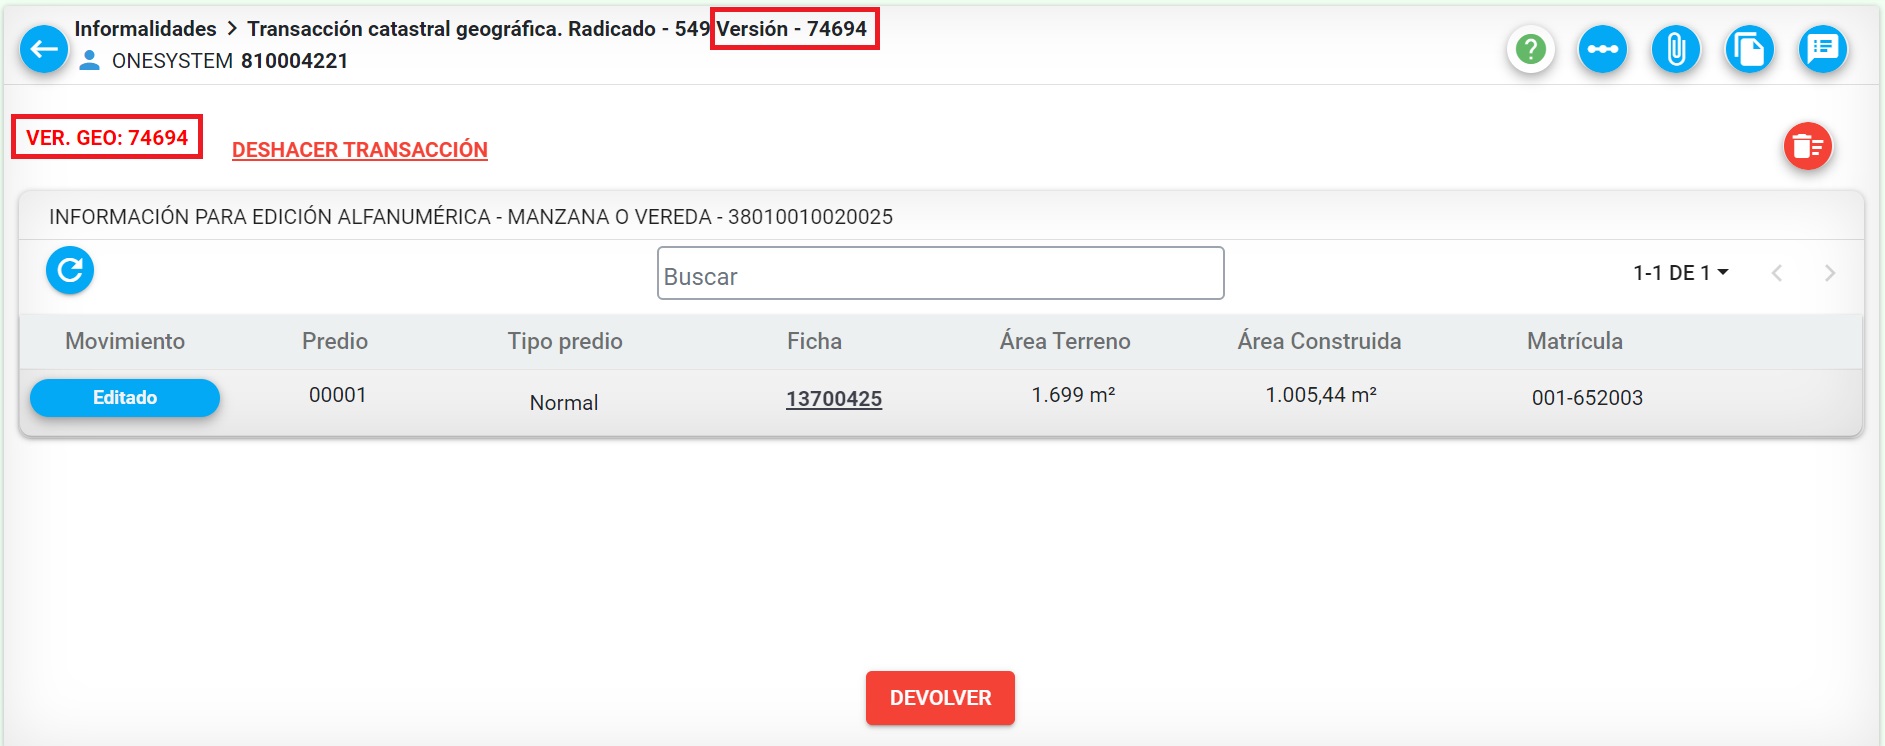
Task: Select the Normal tipo predio cell
Action: [564, 403]
